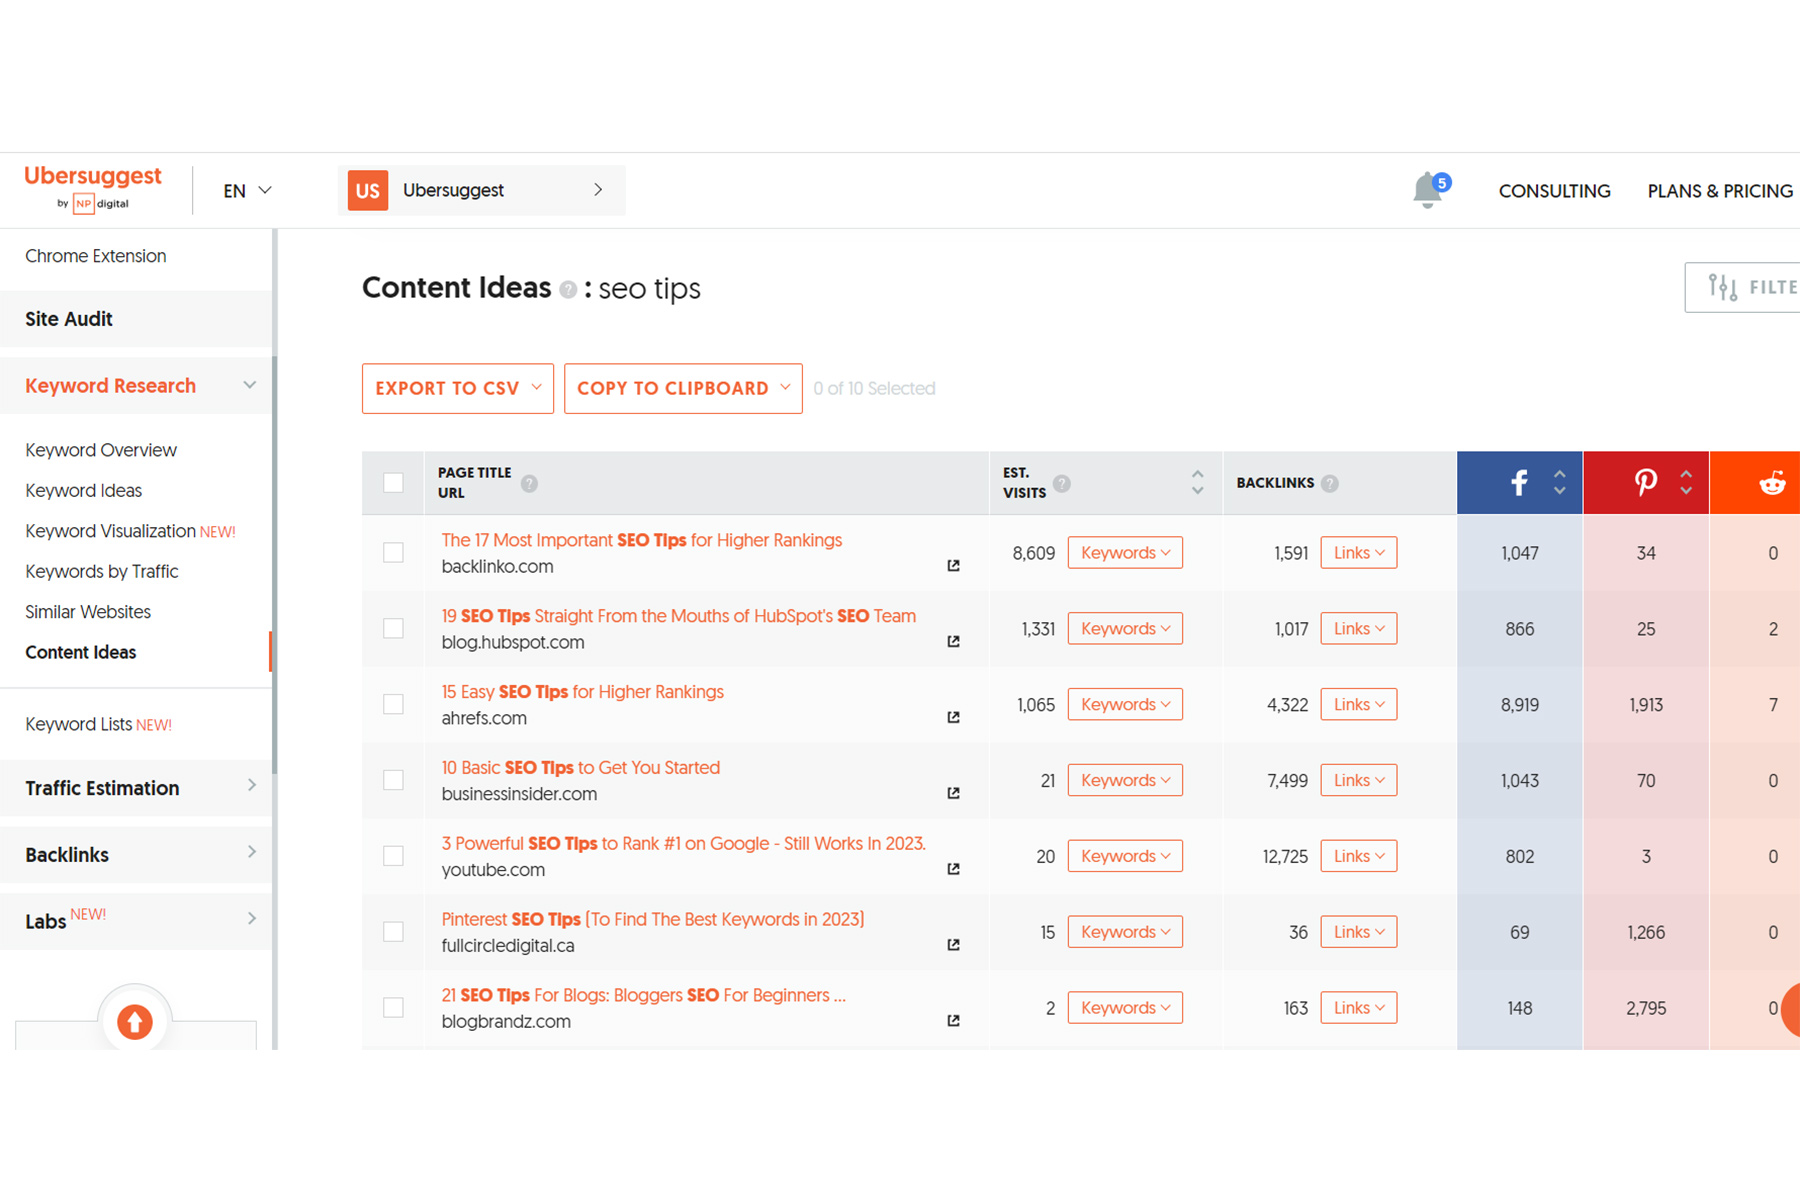This screenshot has width=1800, height=1200.
Task: Open the Copy to Clipboard dropdown
Action: pos(683,388)
